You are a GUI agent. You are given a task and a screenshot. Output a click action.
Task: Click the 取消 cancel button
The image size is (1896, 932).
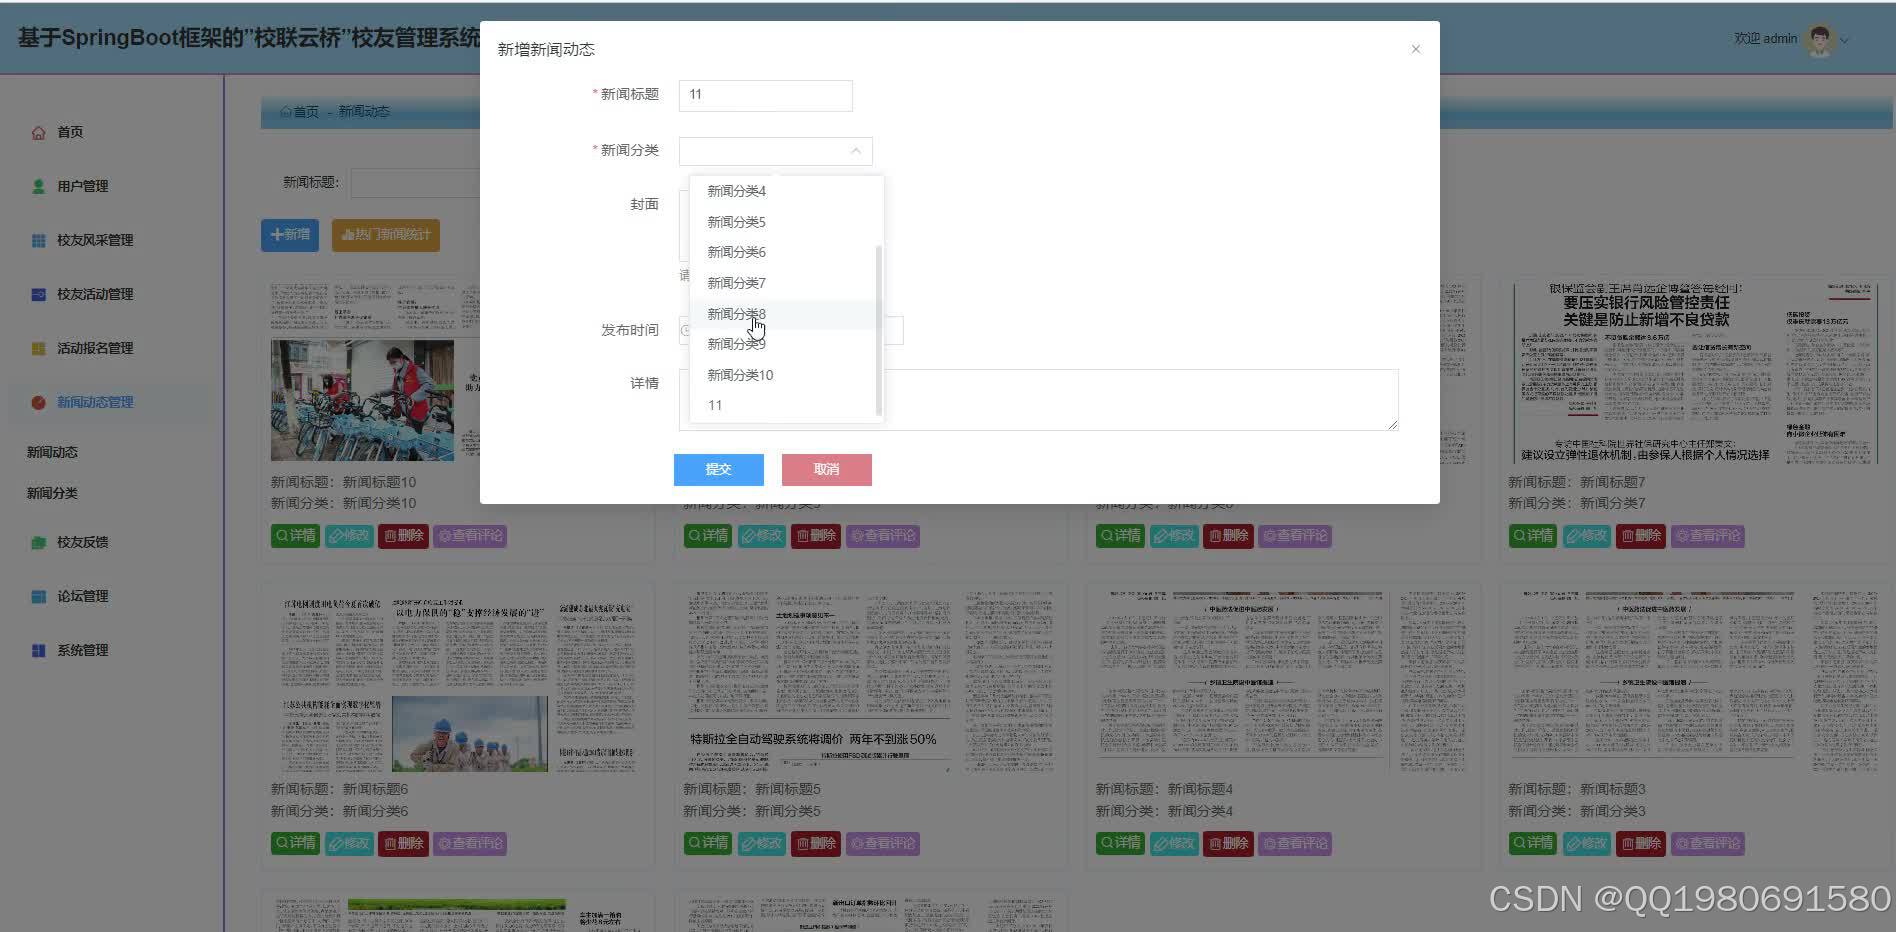(x=826, y=469)
